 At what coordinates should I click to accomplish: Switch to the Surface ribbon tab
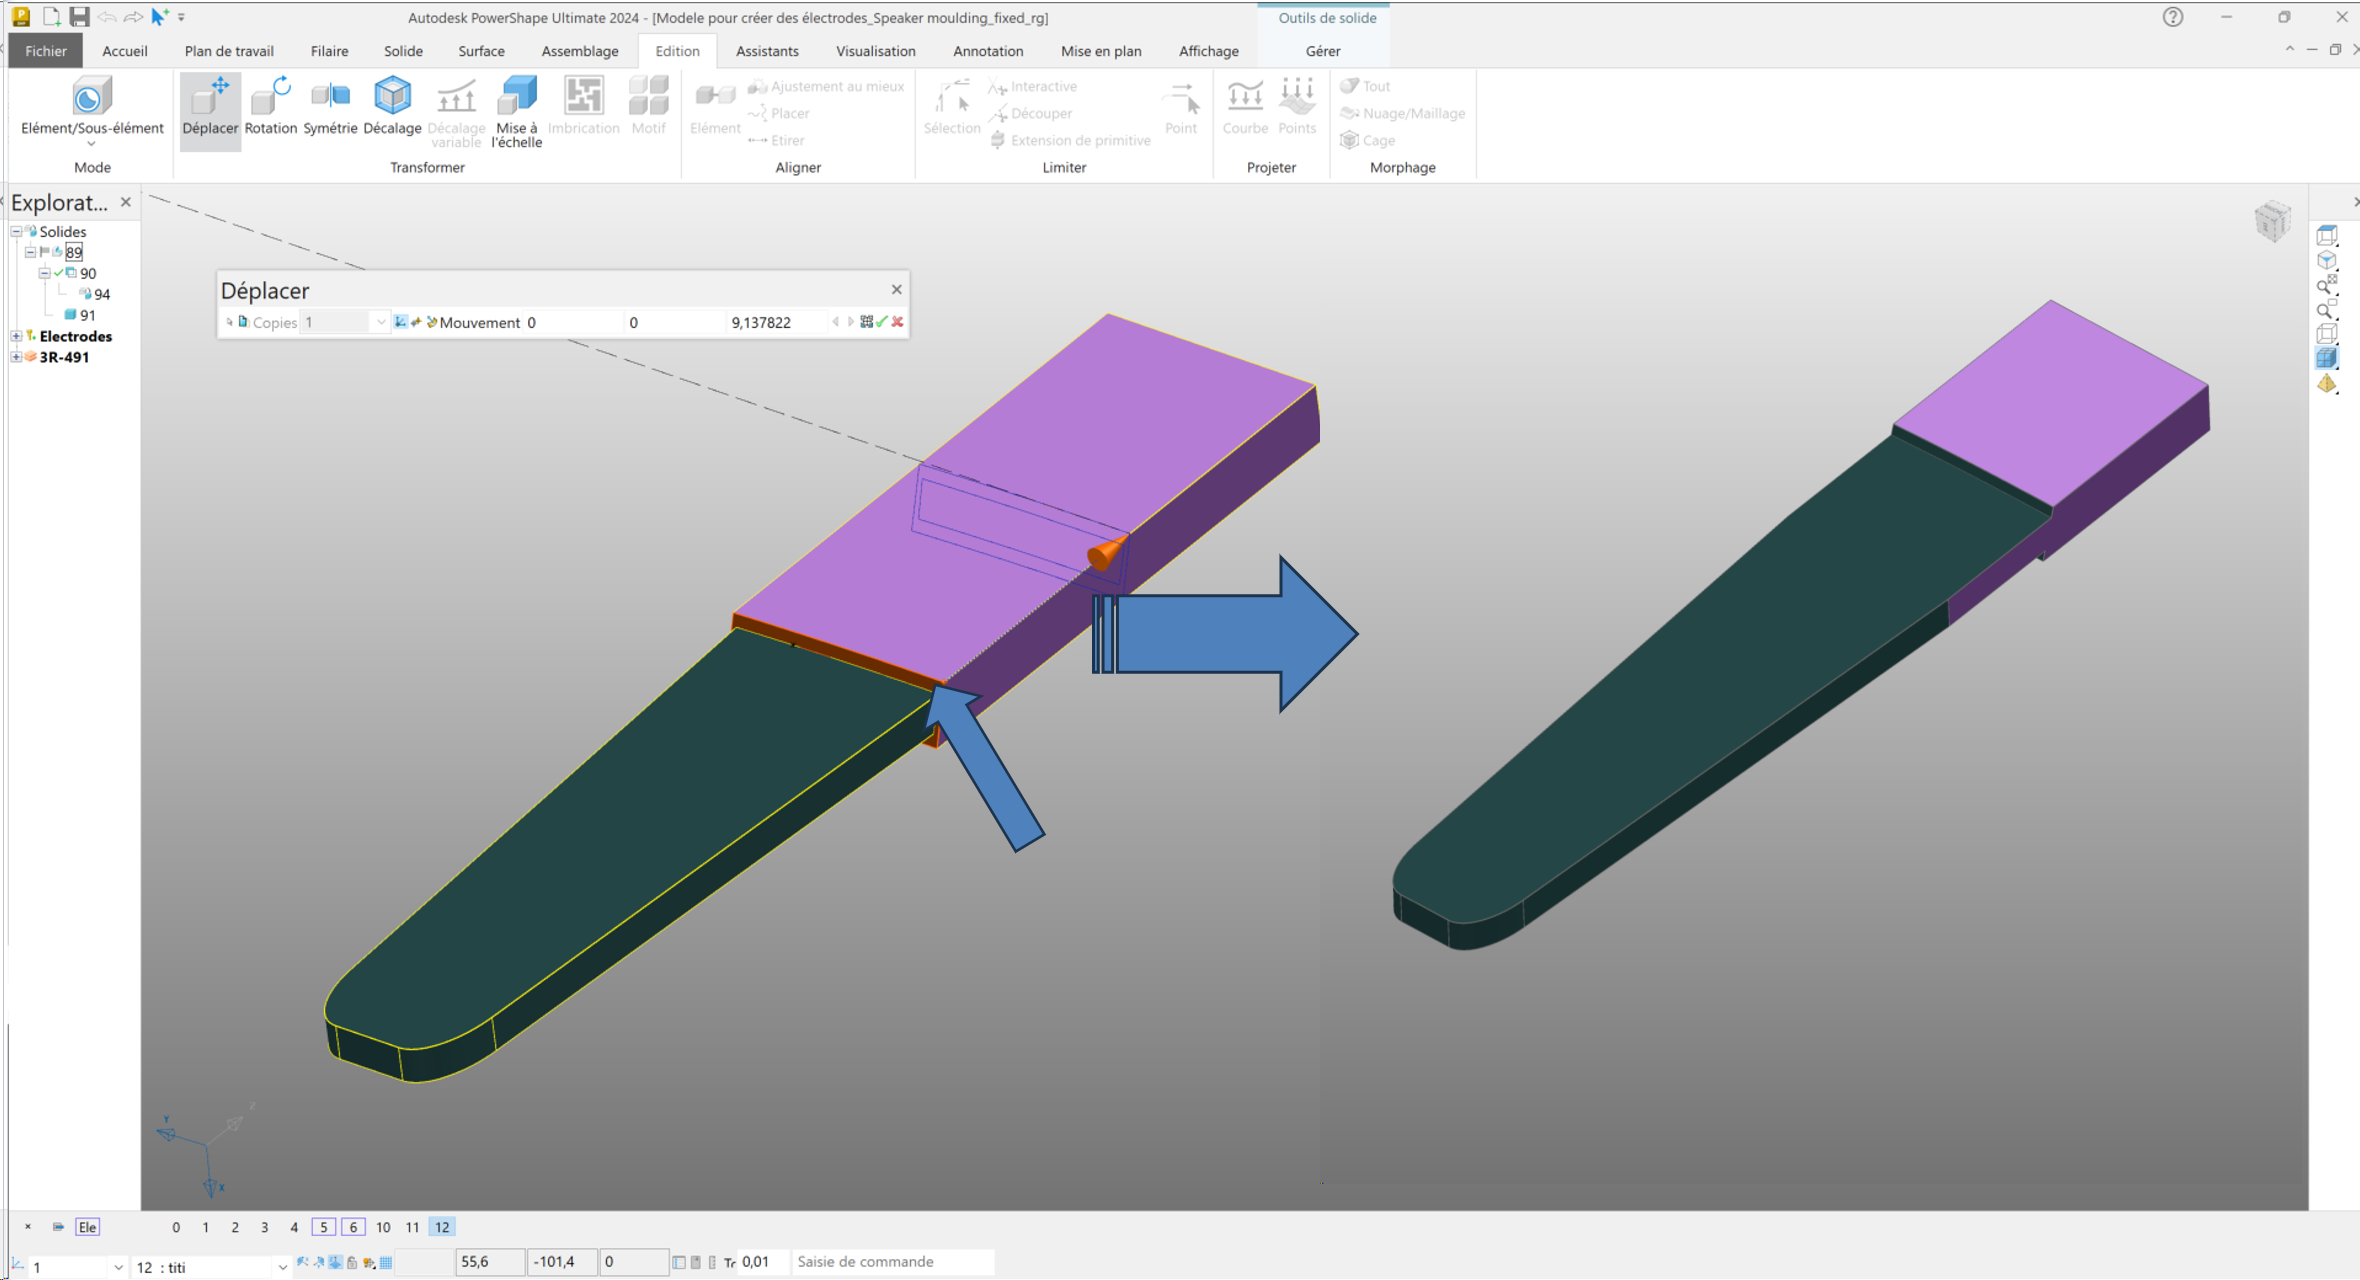[481, 51]
